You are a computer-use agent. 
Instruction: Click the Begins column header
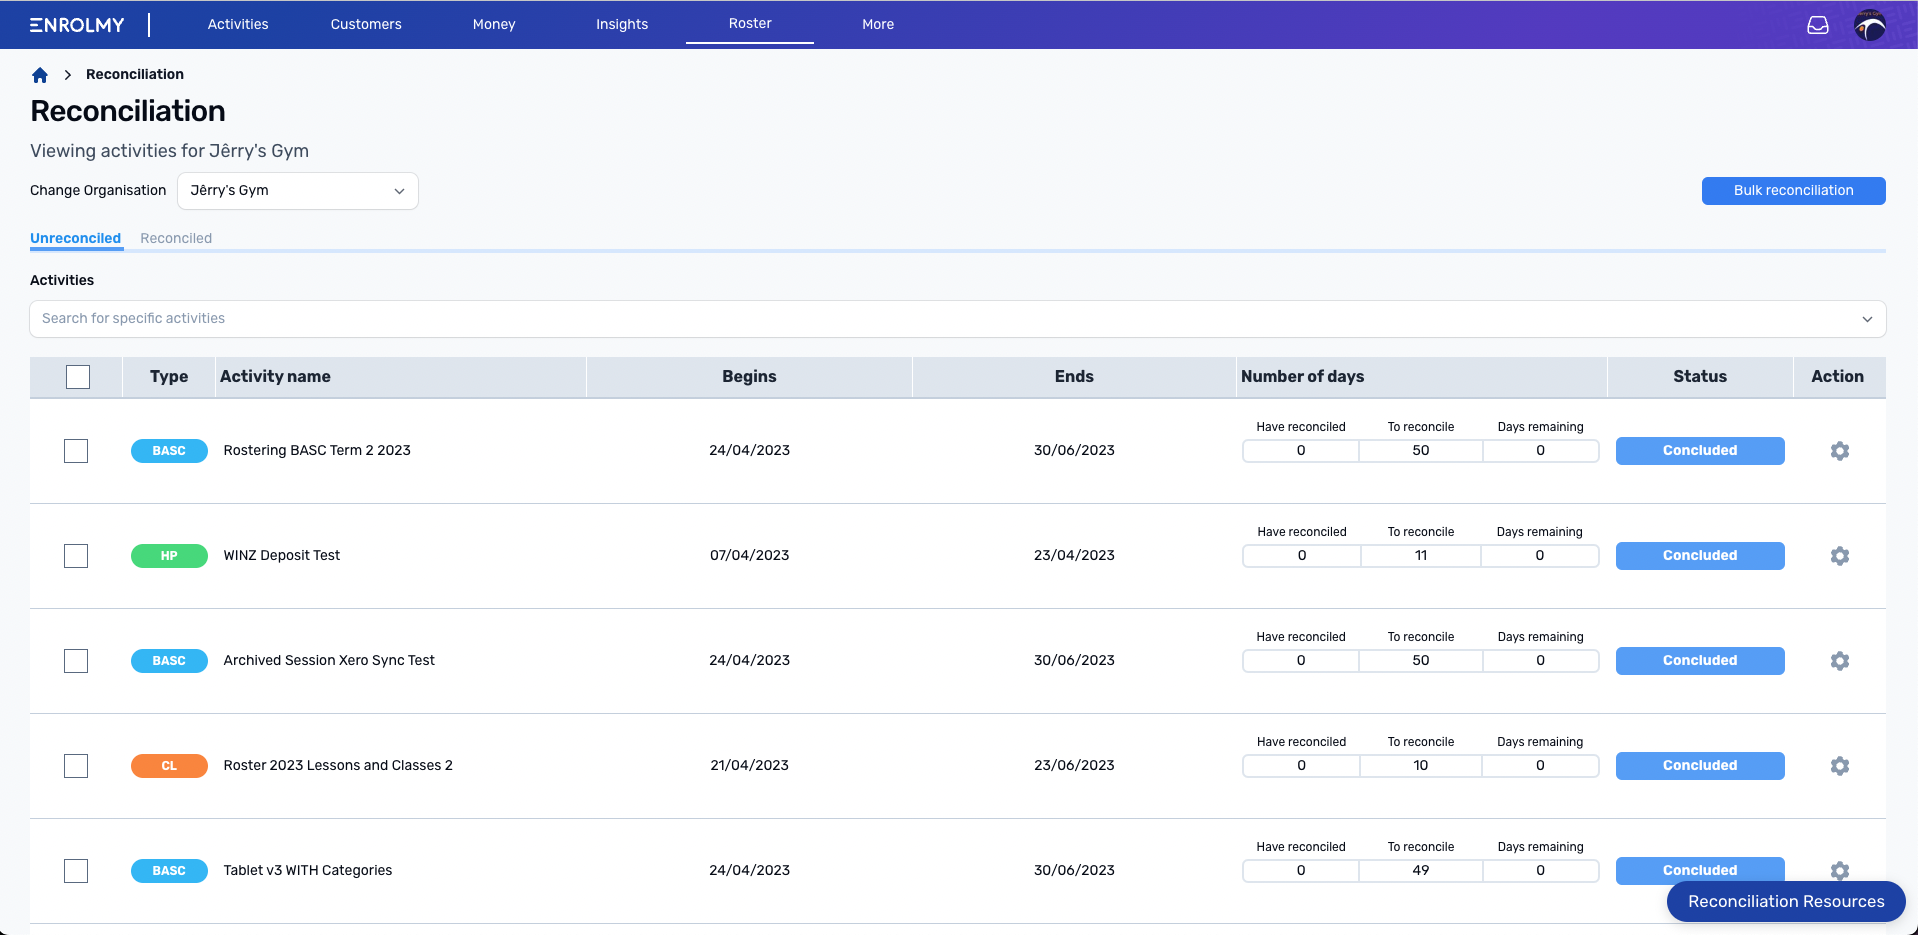749,377
